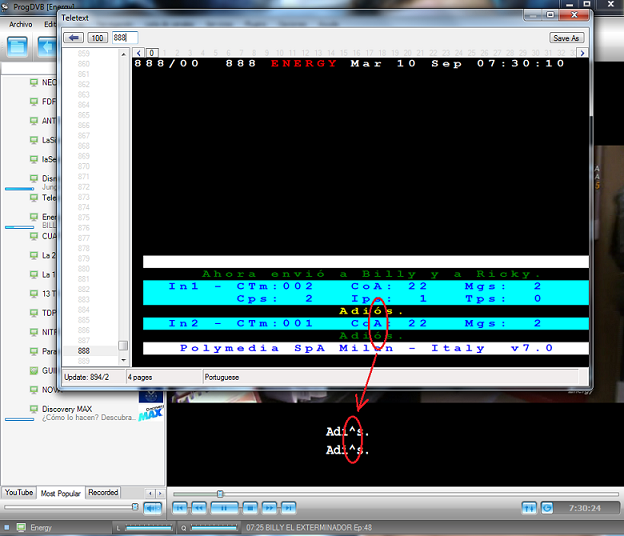Screen dimensions: 624x536
Task: Switch to the Recorded tab
Action: point(103,493)
